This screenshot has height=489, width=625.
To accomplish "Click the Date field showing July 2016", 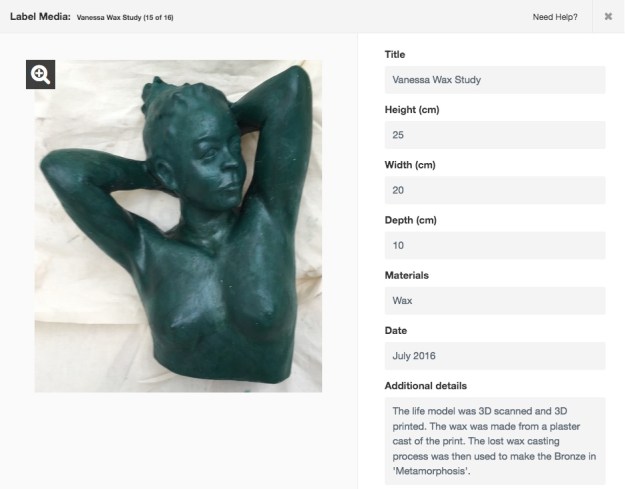I will [495, 356].
